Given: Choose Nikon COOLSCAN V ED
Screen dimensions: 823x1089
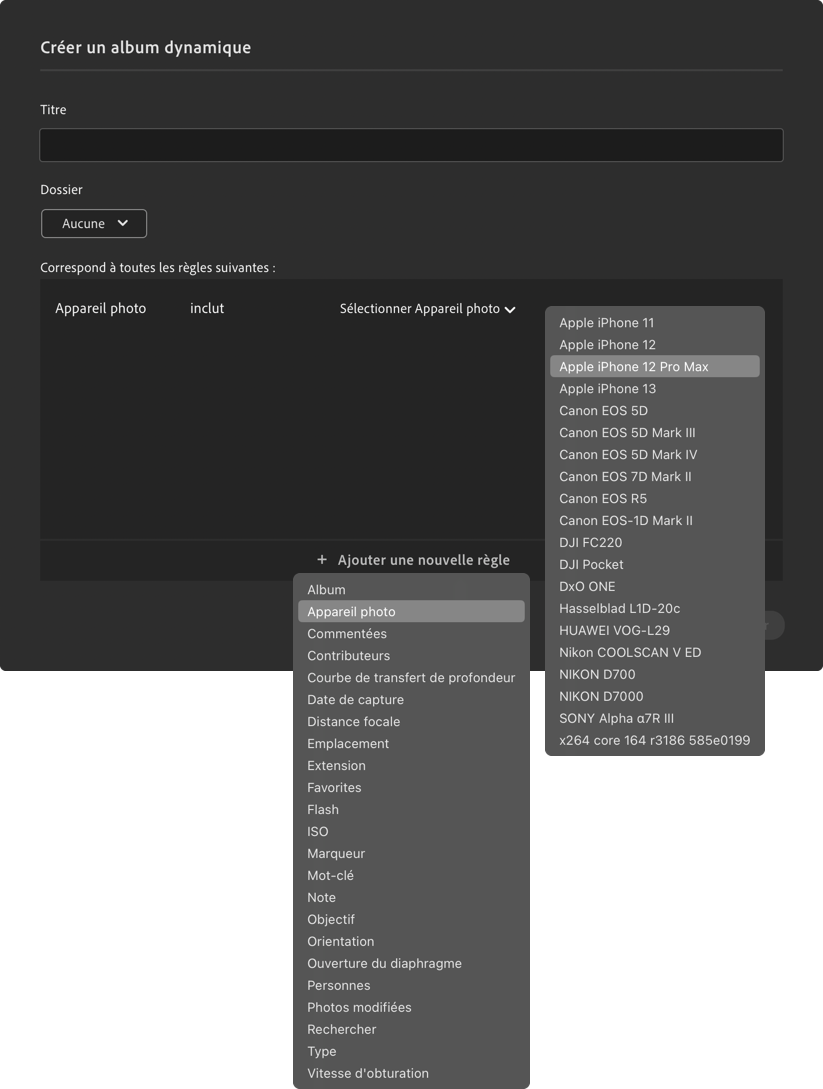Looking at the screenshot, I should pyautogui.click(x=655, y=653).
